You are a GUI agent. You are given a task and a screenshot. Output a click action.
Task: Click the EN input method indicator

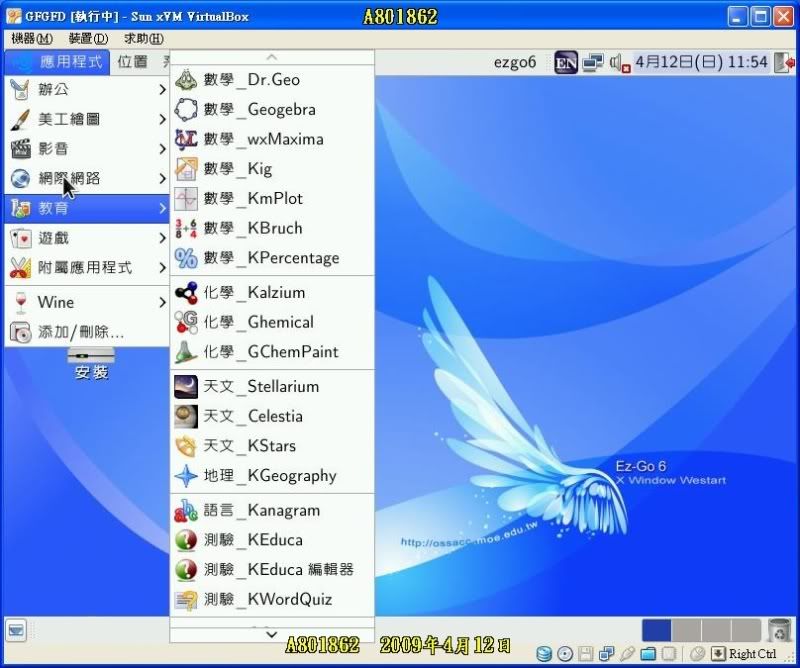566,62
